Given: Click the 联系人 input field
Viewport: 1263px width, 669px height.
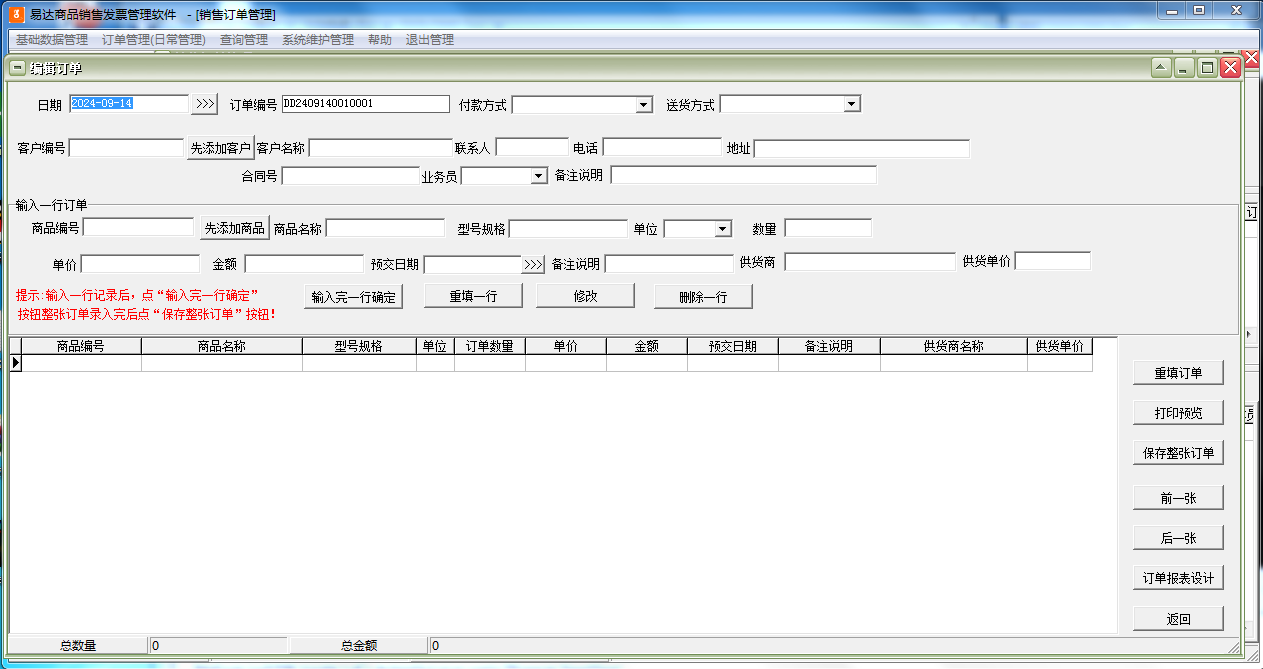Looking at the screenshot, I should (x=532, y=148).
